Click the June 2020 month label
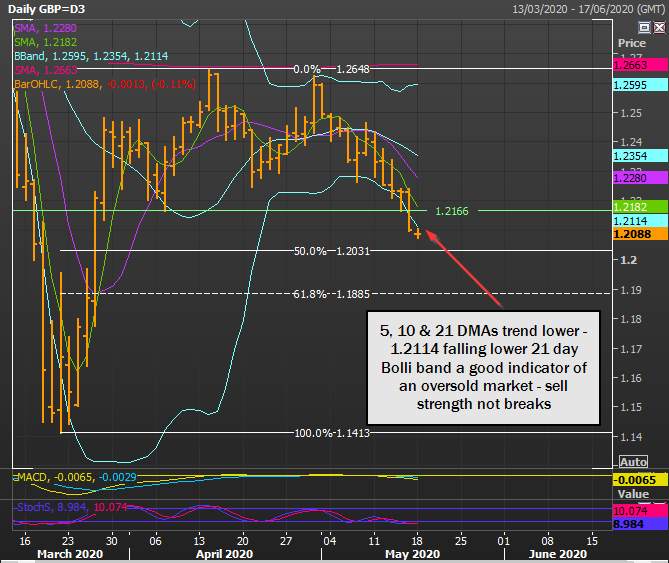This screenshot has width=669, height=563. [x=557, y=554]
